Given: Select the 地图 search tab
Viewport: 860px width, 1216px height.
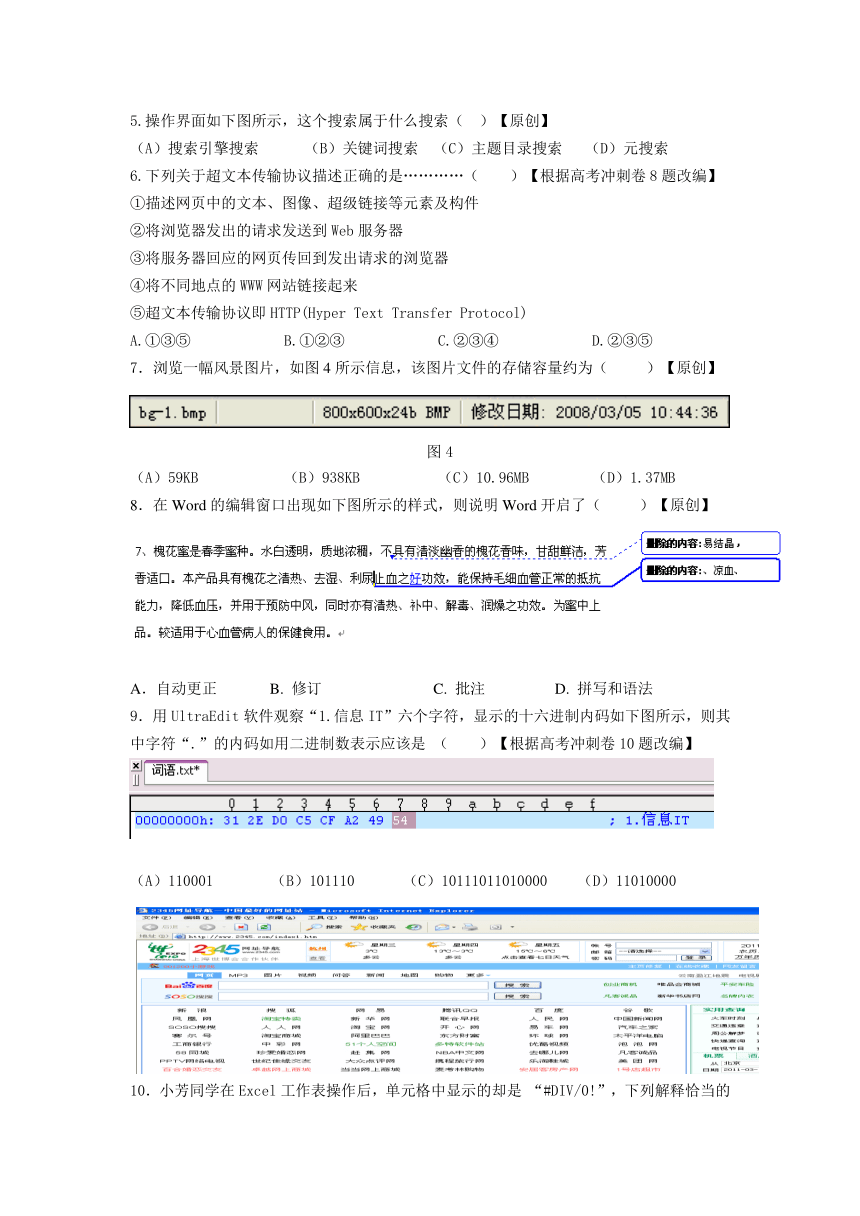Looking at the screenshot, I should (408, 975).
